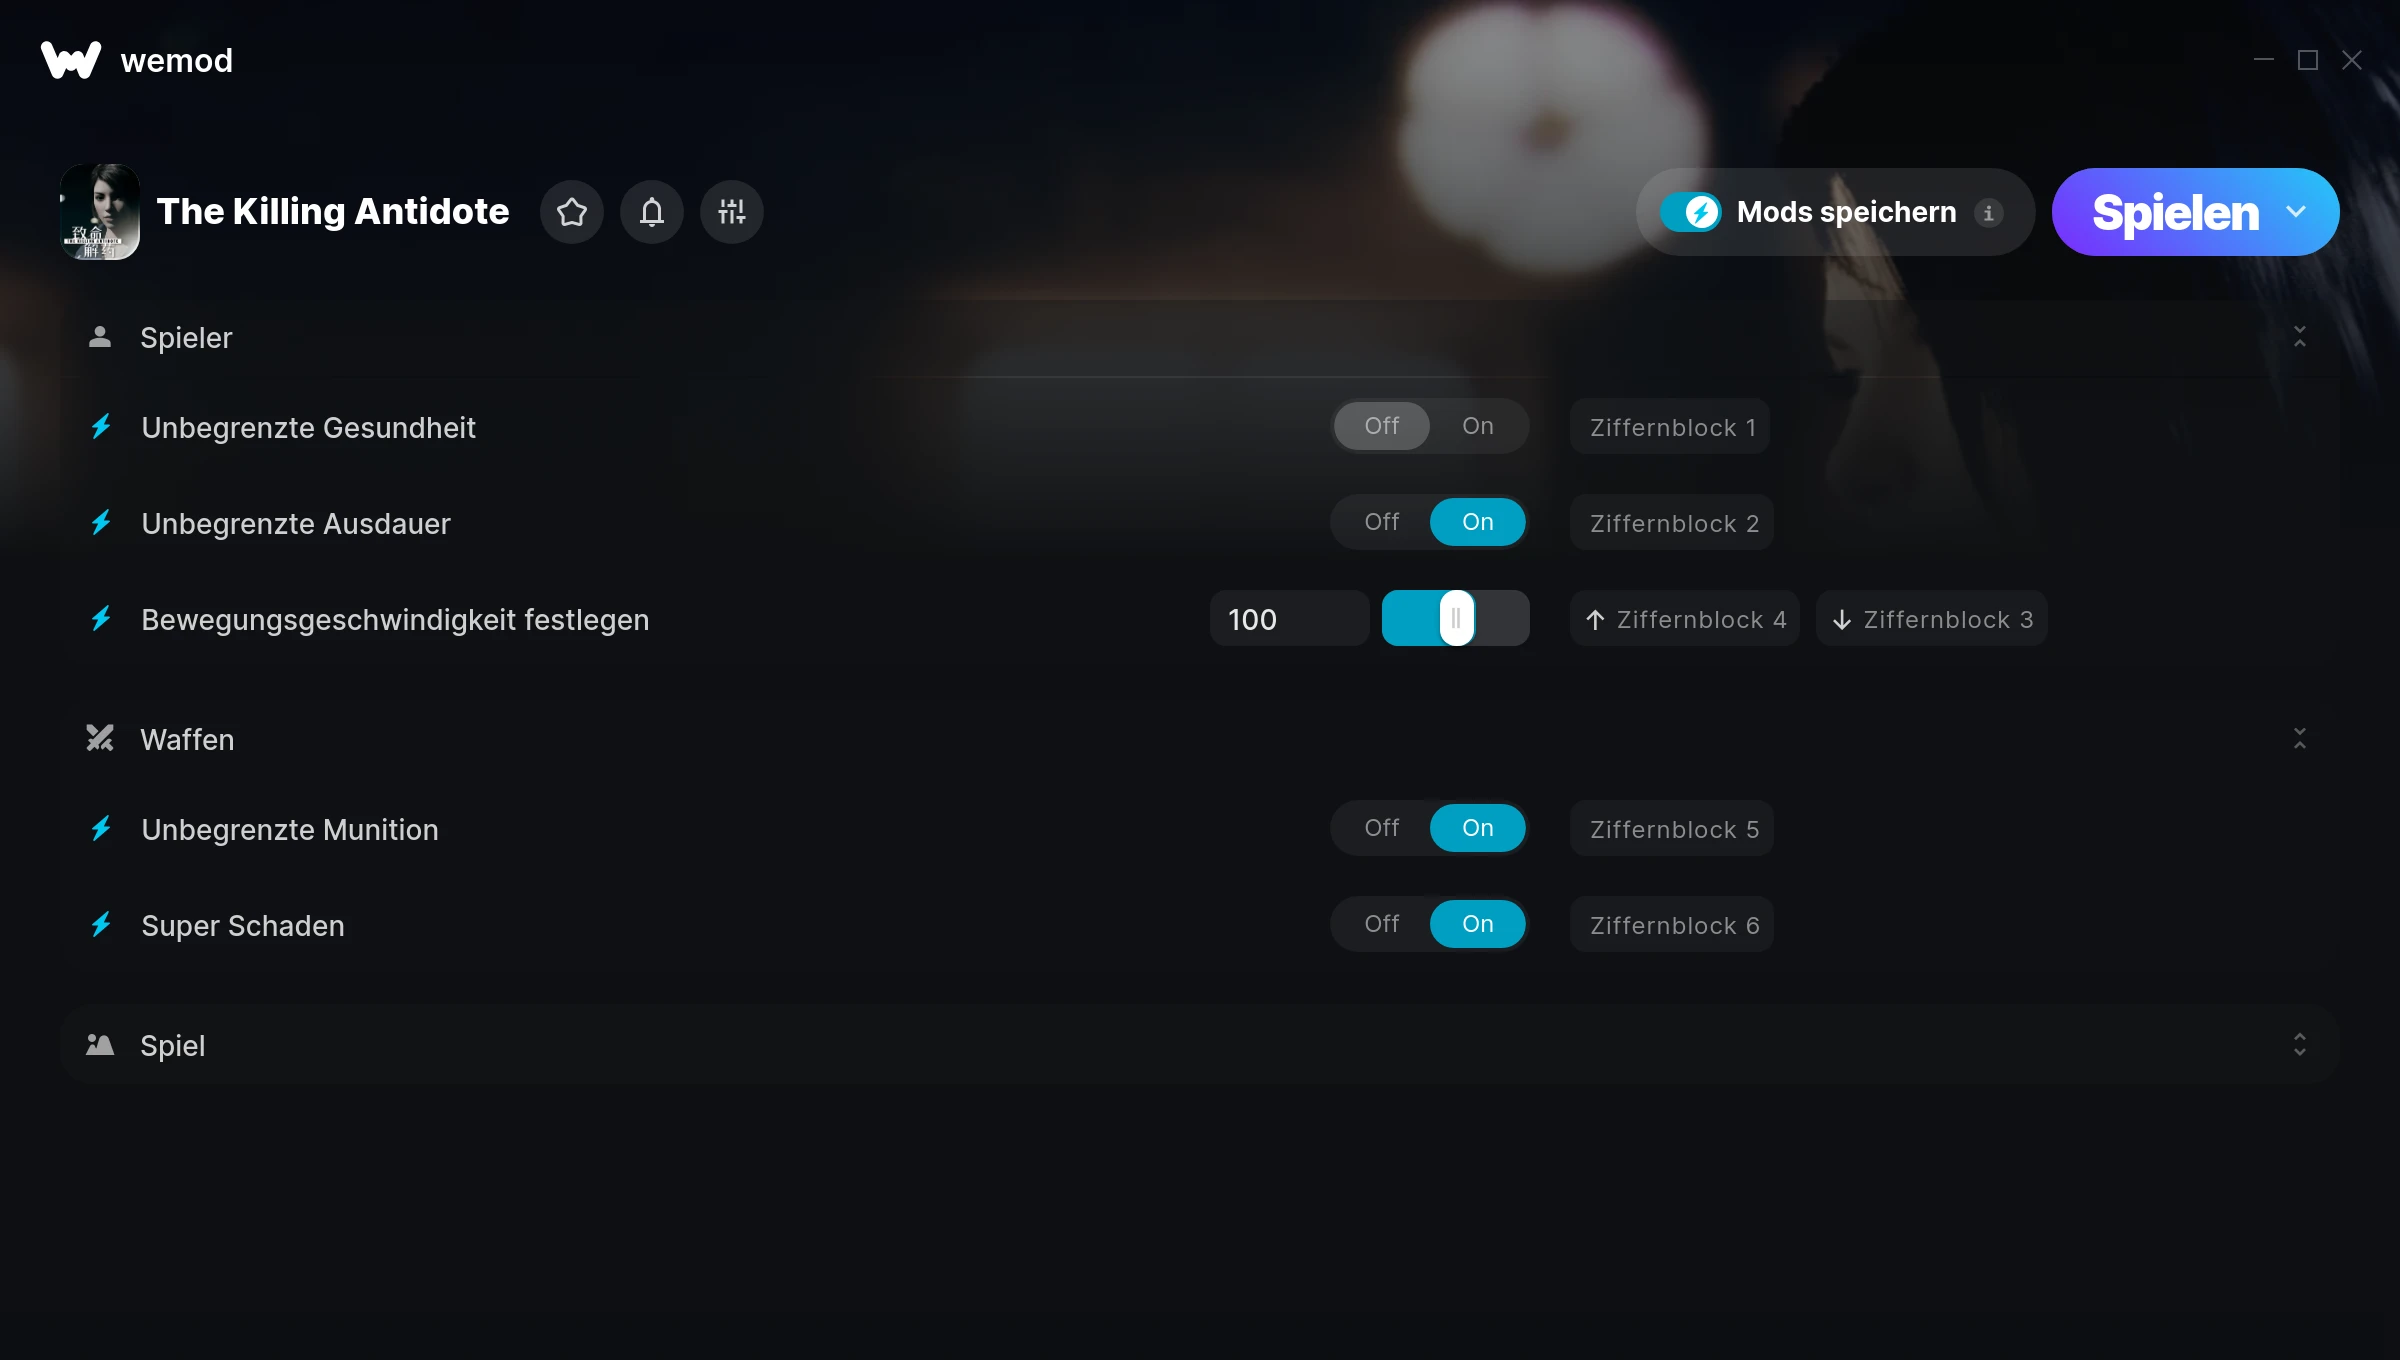Image resolution: width=2400 pixels, height=1360 pixels.
Task: Click the Spieler person icon
Action: (x=100, y=336)
